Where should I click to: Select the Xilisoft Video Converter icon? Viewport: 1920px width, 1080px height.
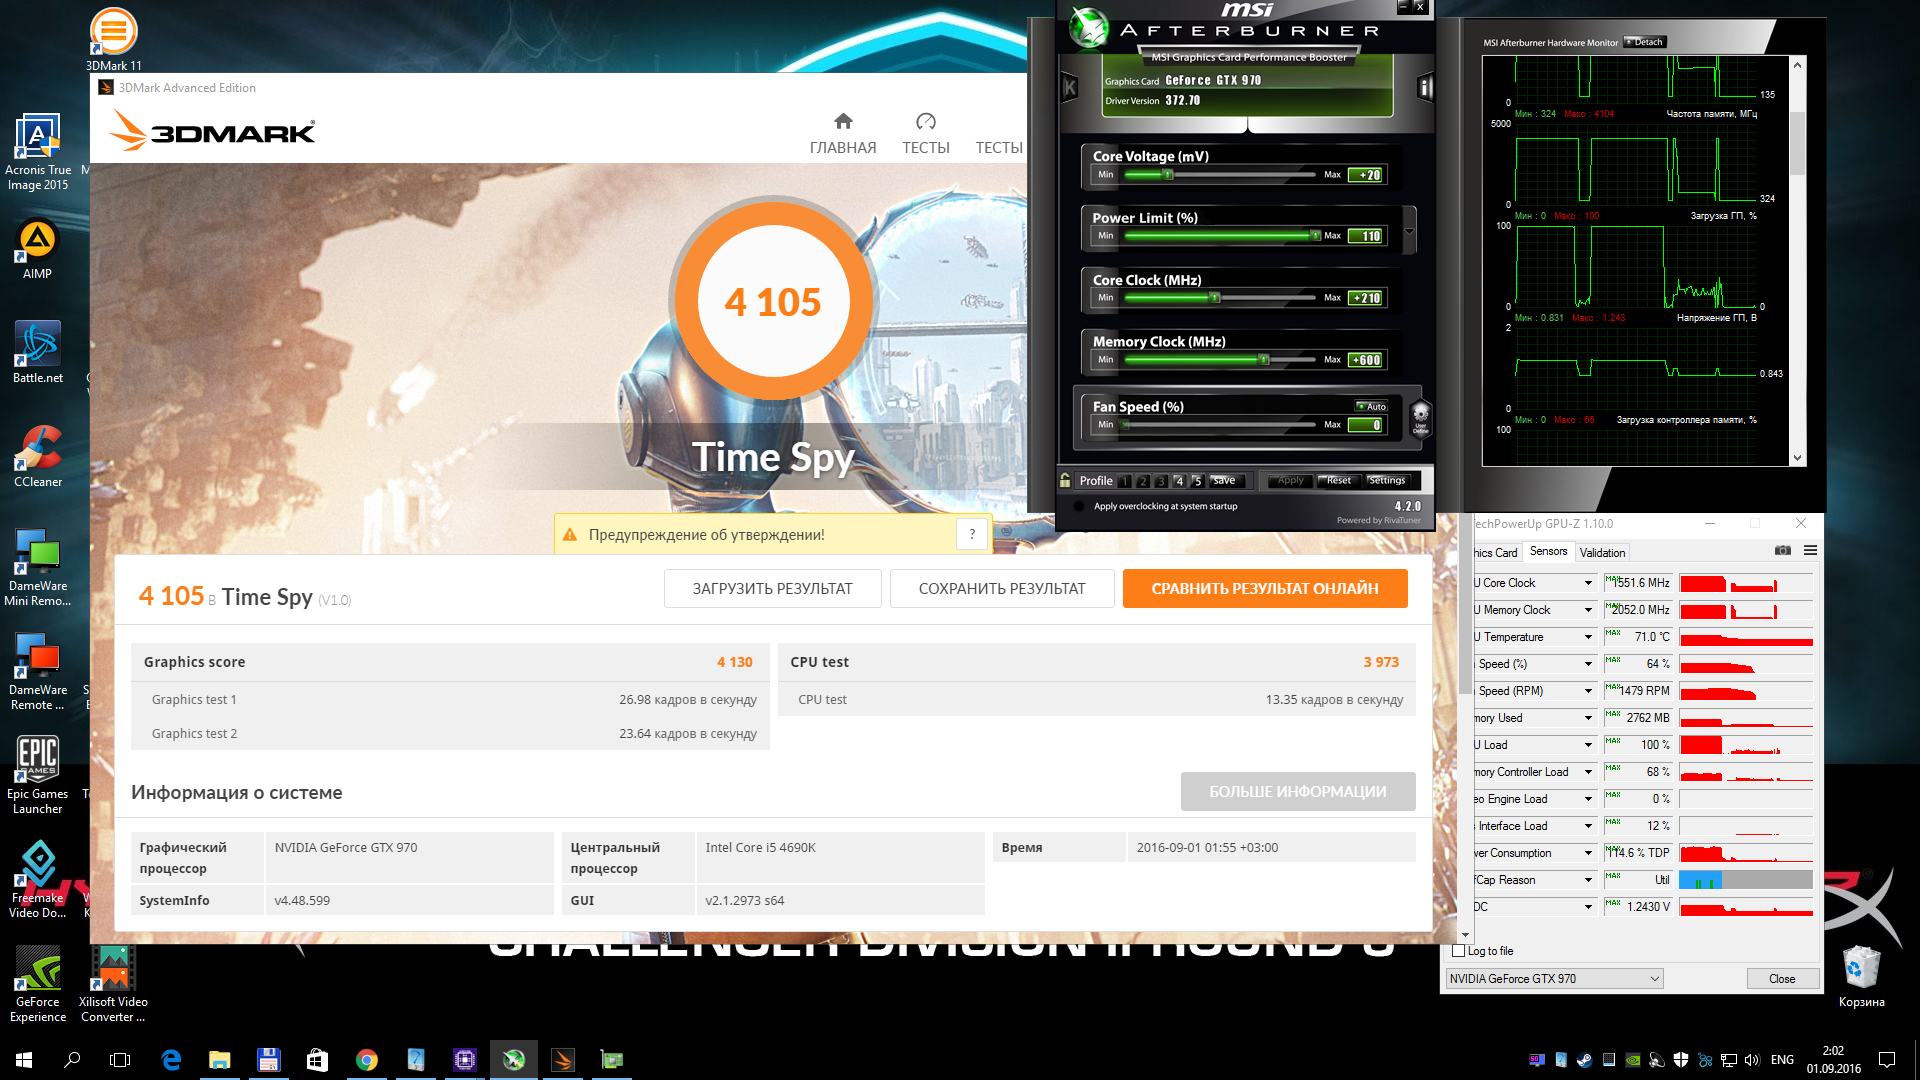click(x=113, y=984)
